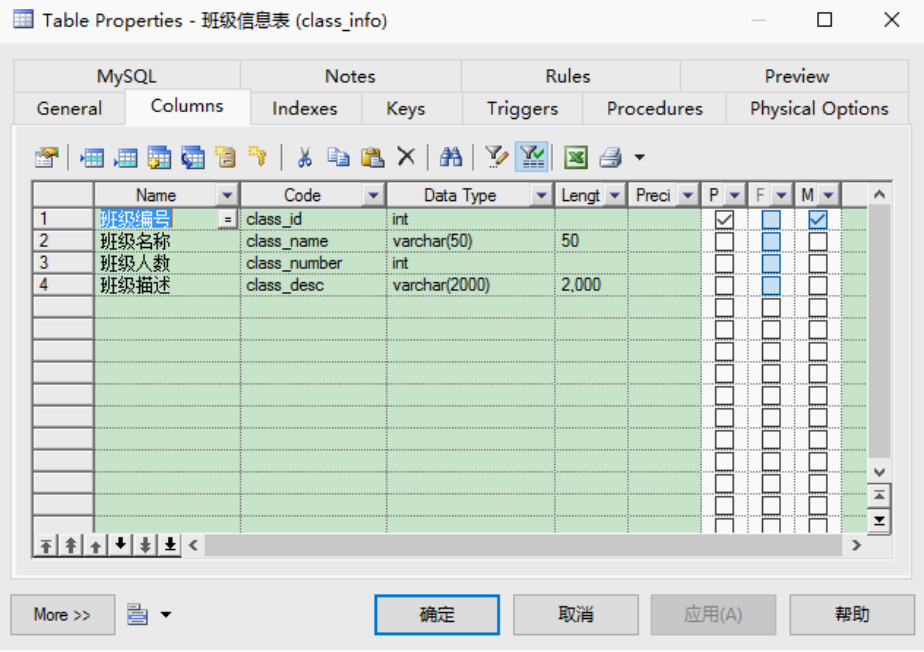Screen dimensions: 924x652
Task: Toggle P checkbox for class_desc row
Action: pyautogui.click(x=724, y=285)
